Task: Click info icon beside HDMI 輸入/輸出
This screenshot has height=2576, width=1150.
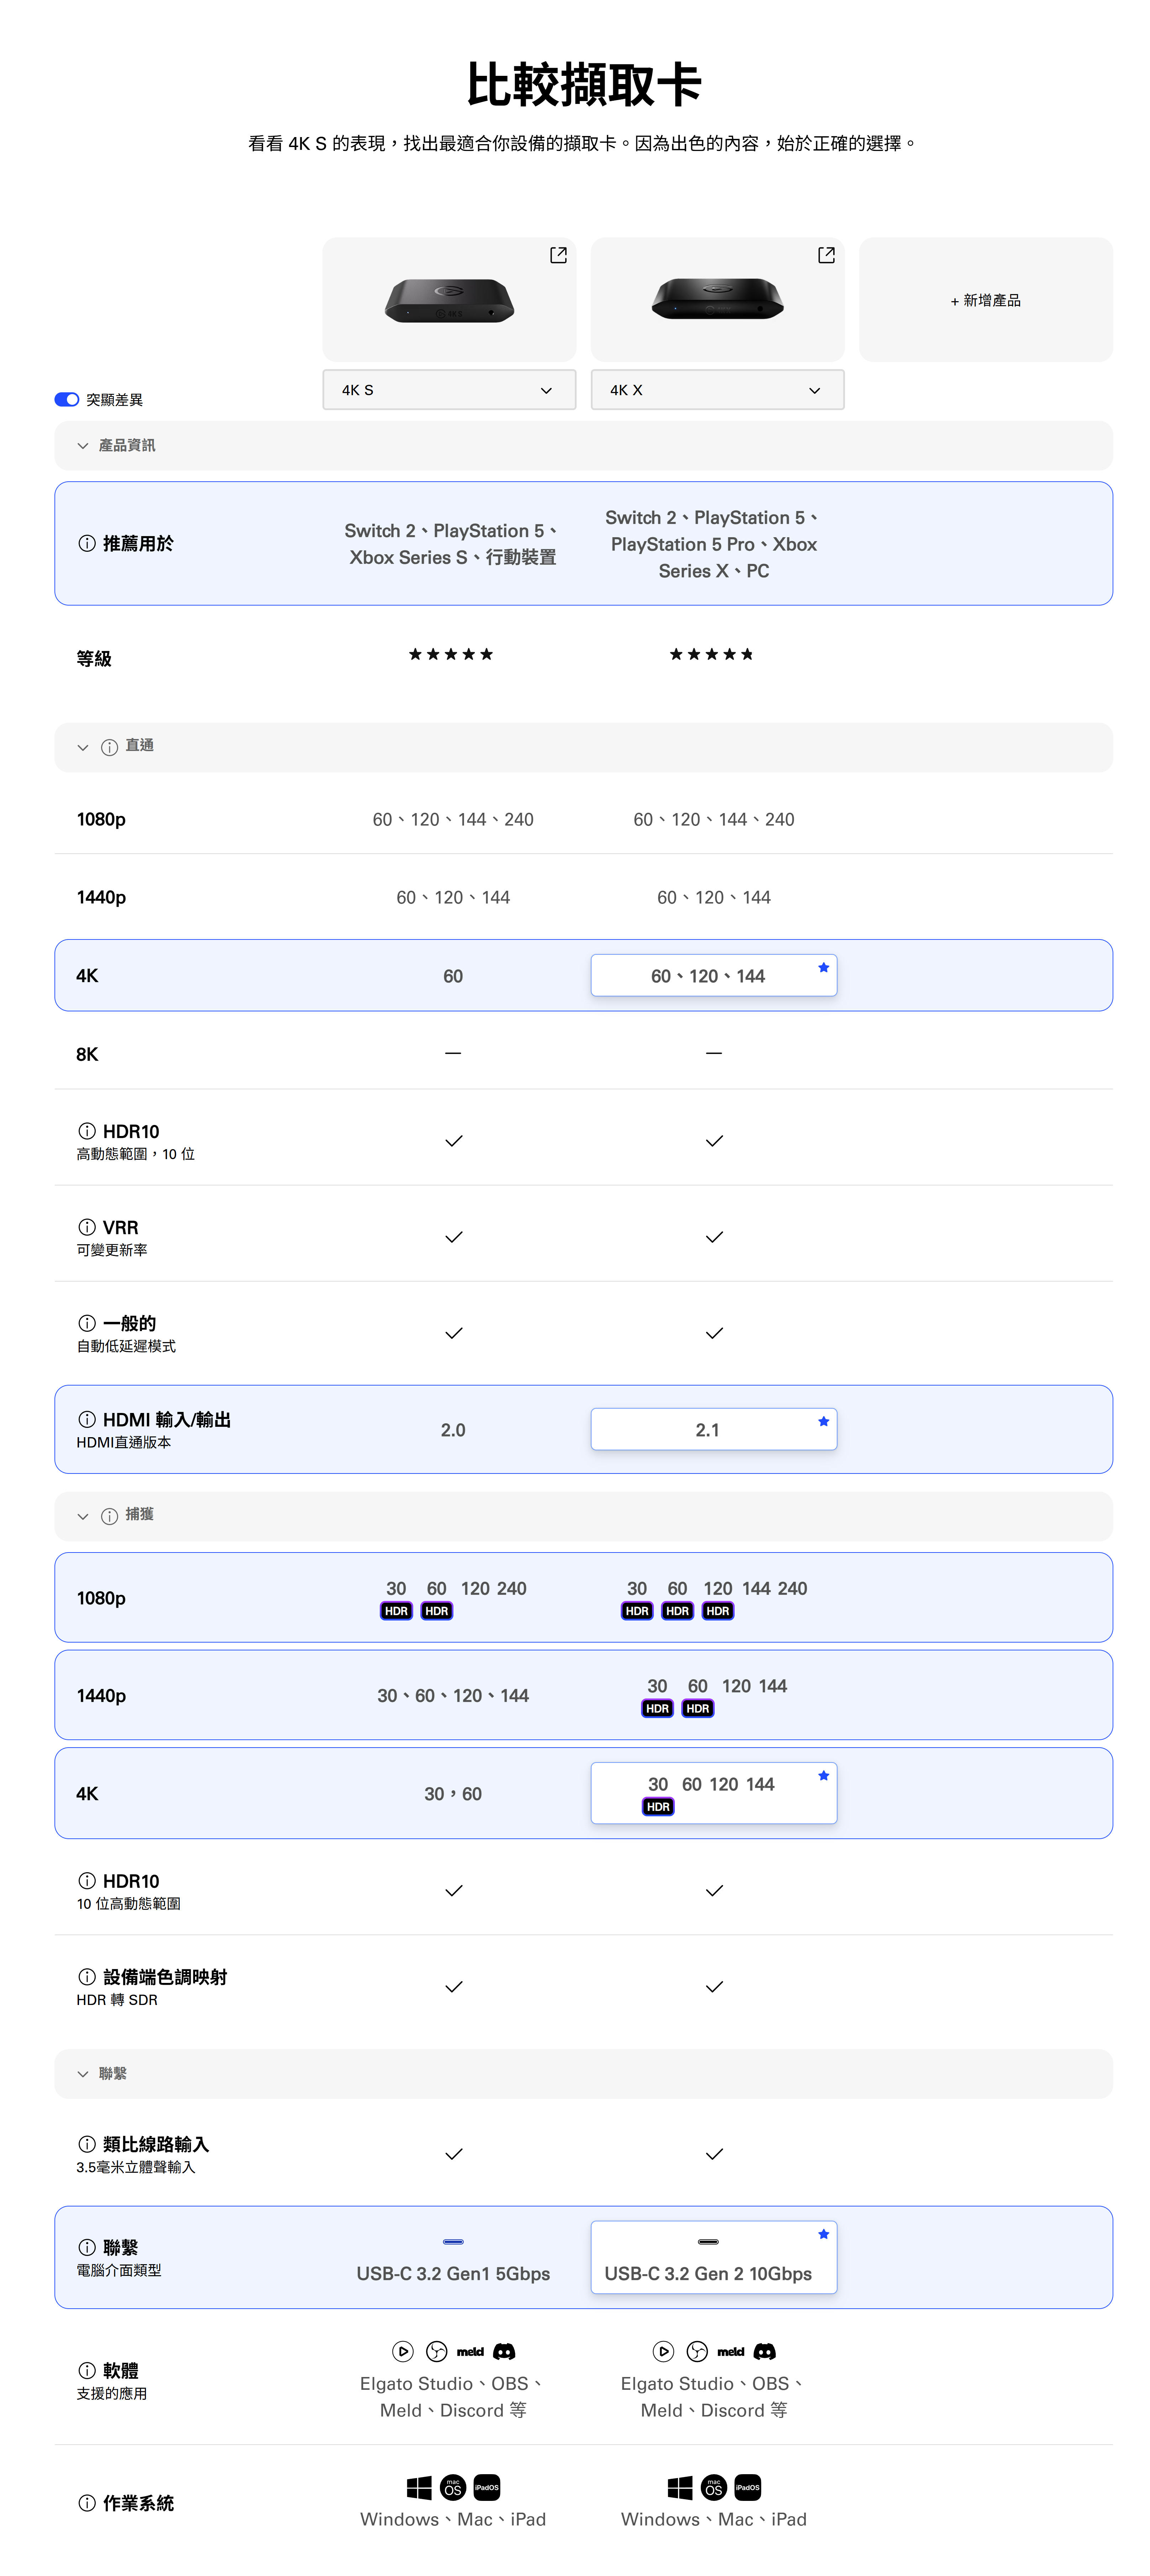Action: tap(87, 1419)
